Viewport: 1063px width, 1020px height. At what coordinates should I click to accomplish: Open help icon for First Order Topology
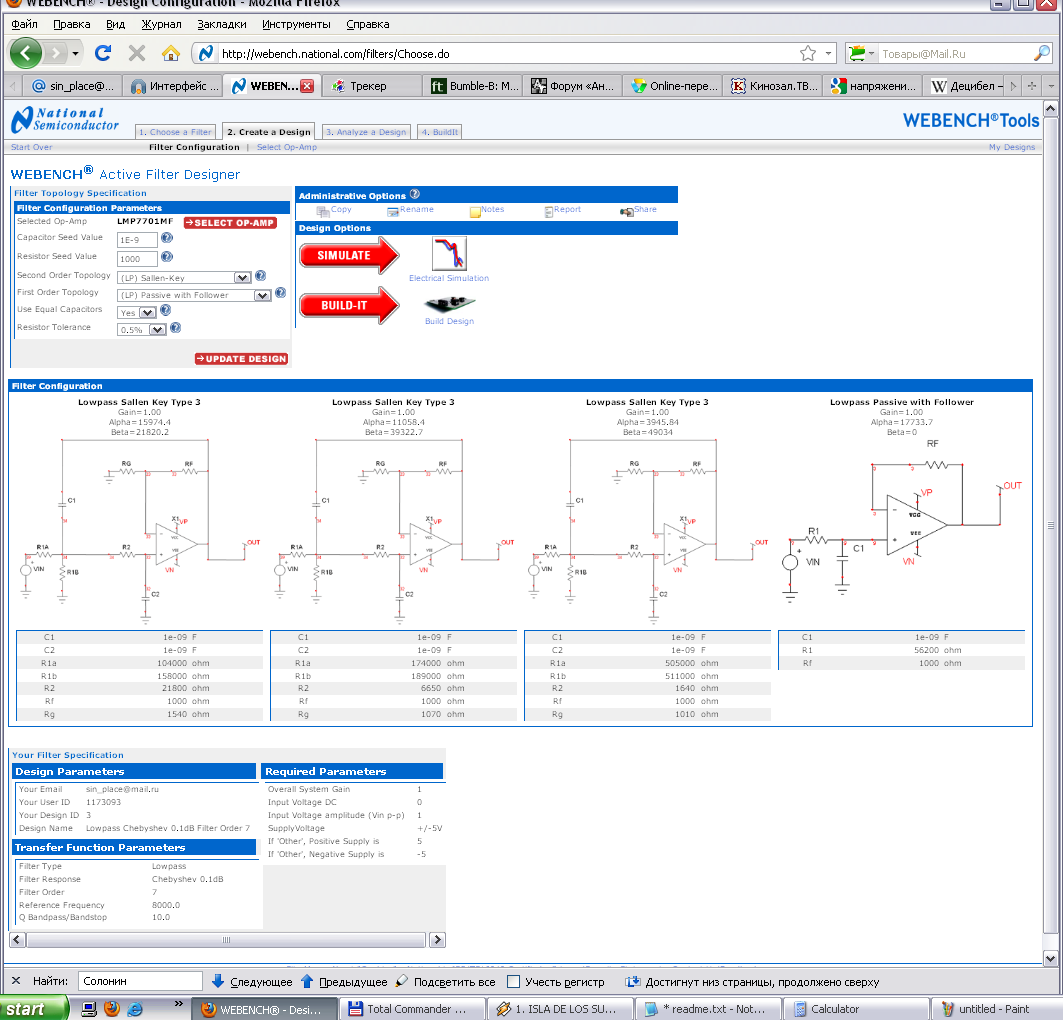pyautogui.click(x=280, y=293)
